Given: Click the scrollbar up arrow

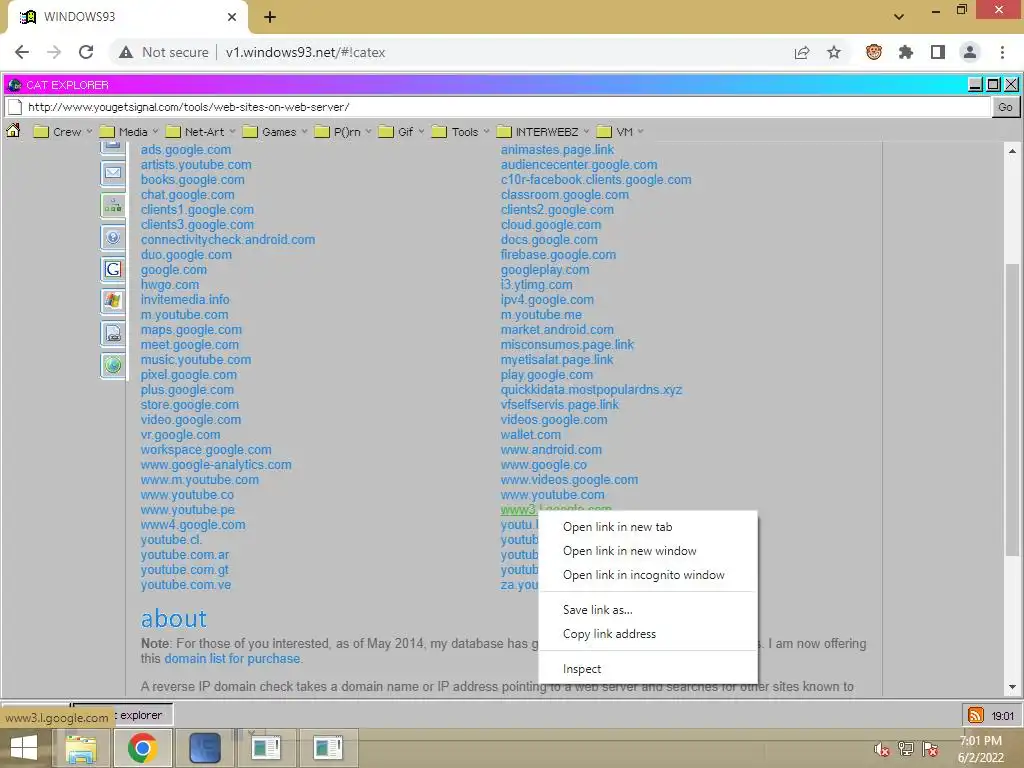Looking at the screenshot, I should (1012, 152).
